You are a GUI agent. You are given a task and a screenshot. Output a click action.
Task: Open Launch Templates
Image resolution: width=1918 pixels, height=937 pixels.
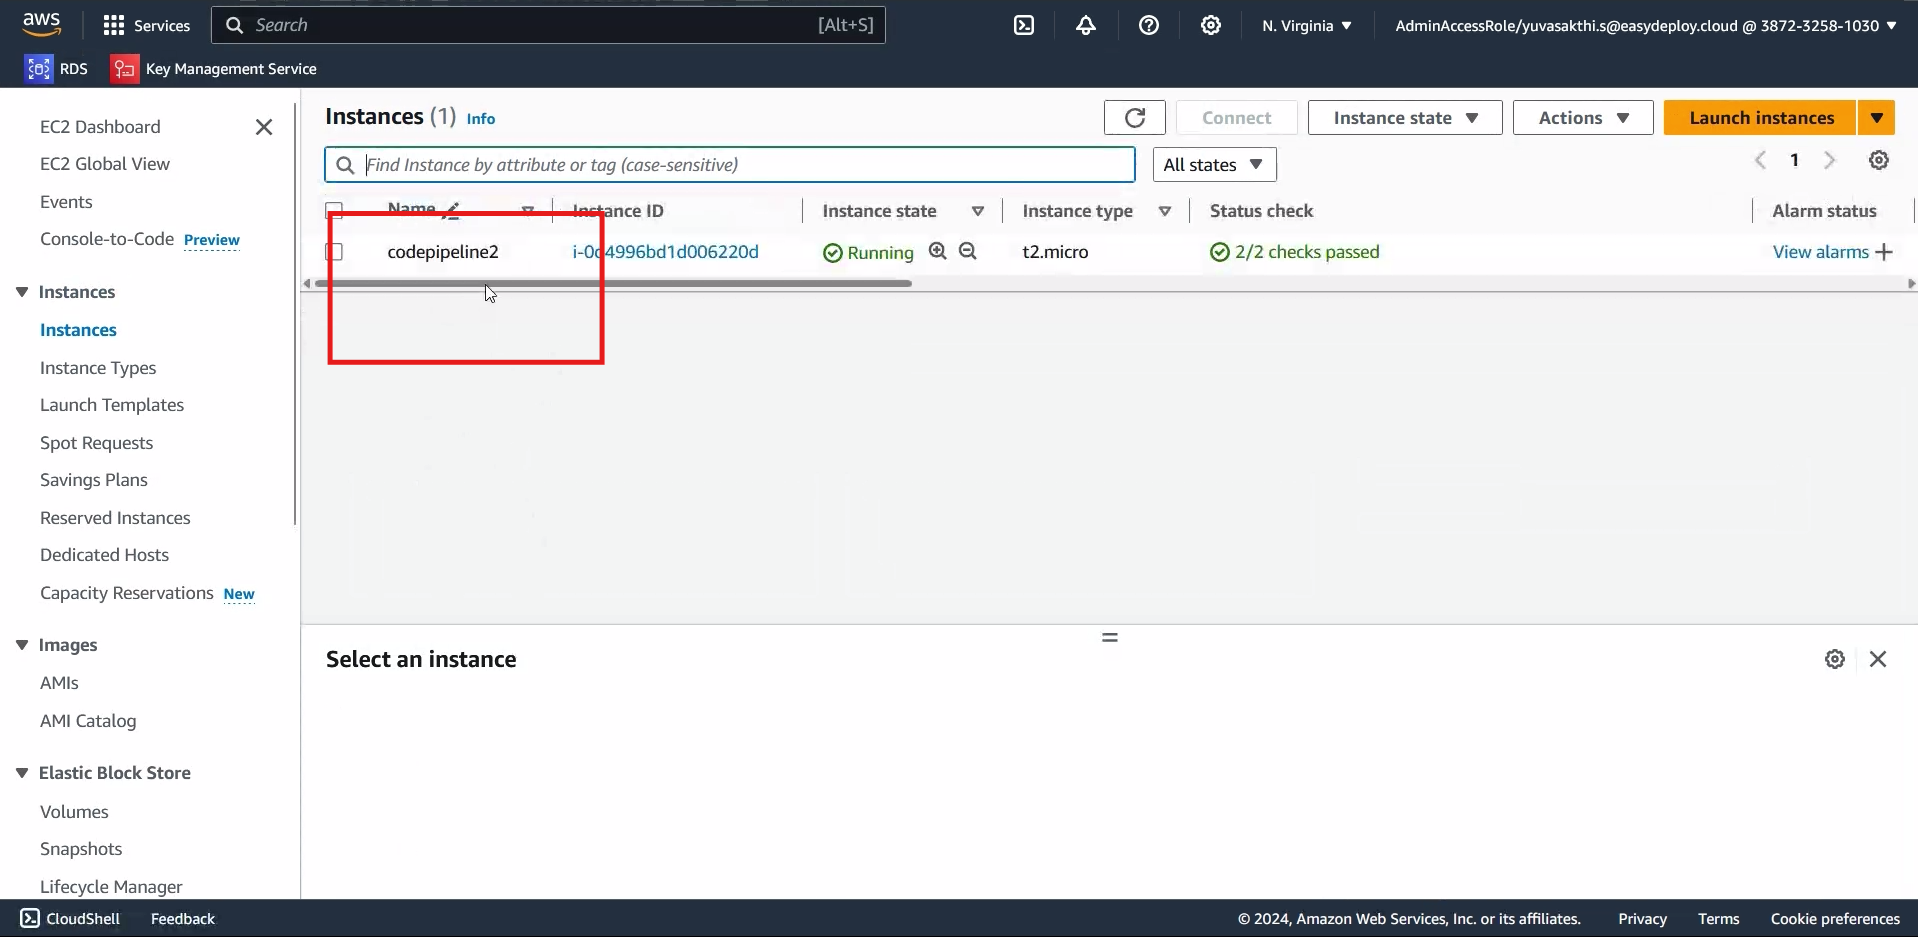click(x=112, y=405)
